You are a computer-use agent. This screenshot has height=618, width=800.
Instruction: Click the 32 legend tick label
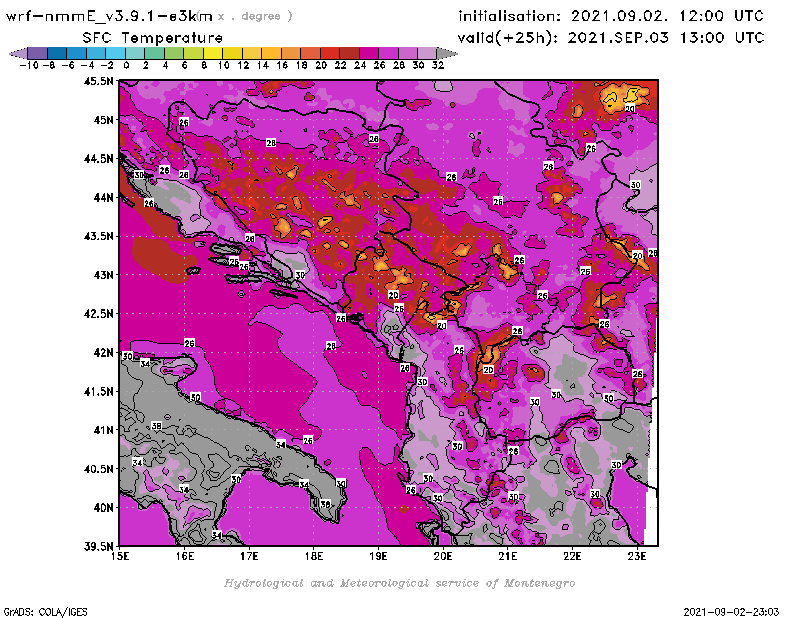coord(438,66)
